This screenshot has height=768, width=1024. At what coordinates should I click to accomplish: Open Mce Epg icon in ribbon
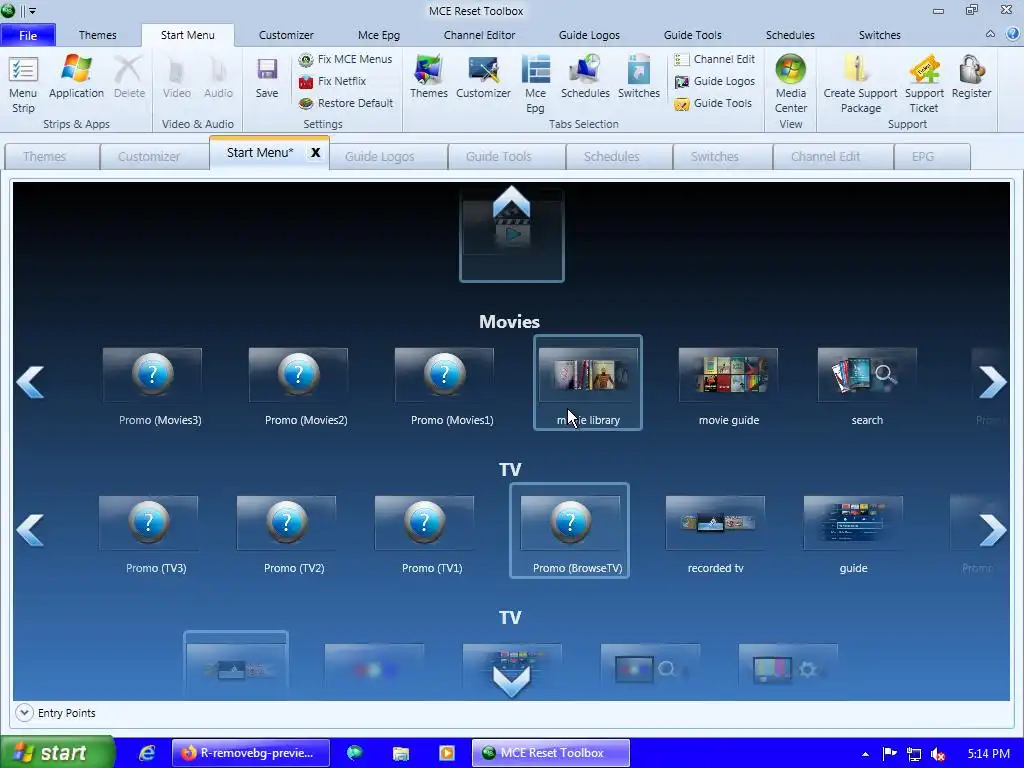pyautogui.click(x=535, y=84)
